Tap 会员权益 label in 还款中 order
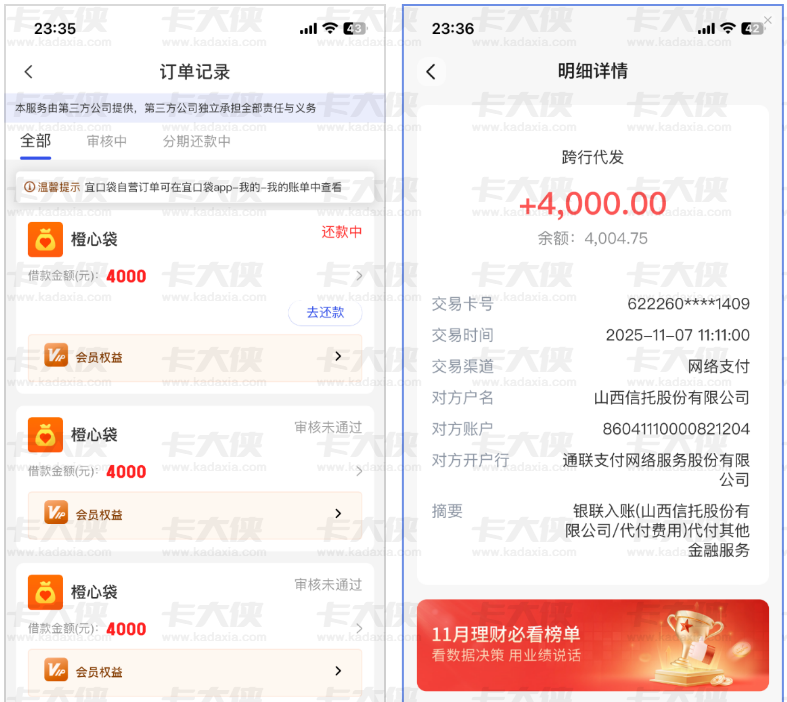 click(99, 357)
